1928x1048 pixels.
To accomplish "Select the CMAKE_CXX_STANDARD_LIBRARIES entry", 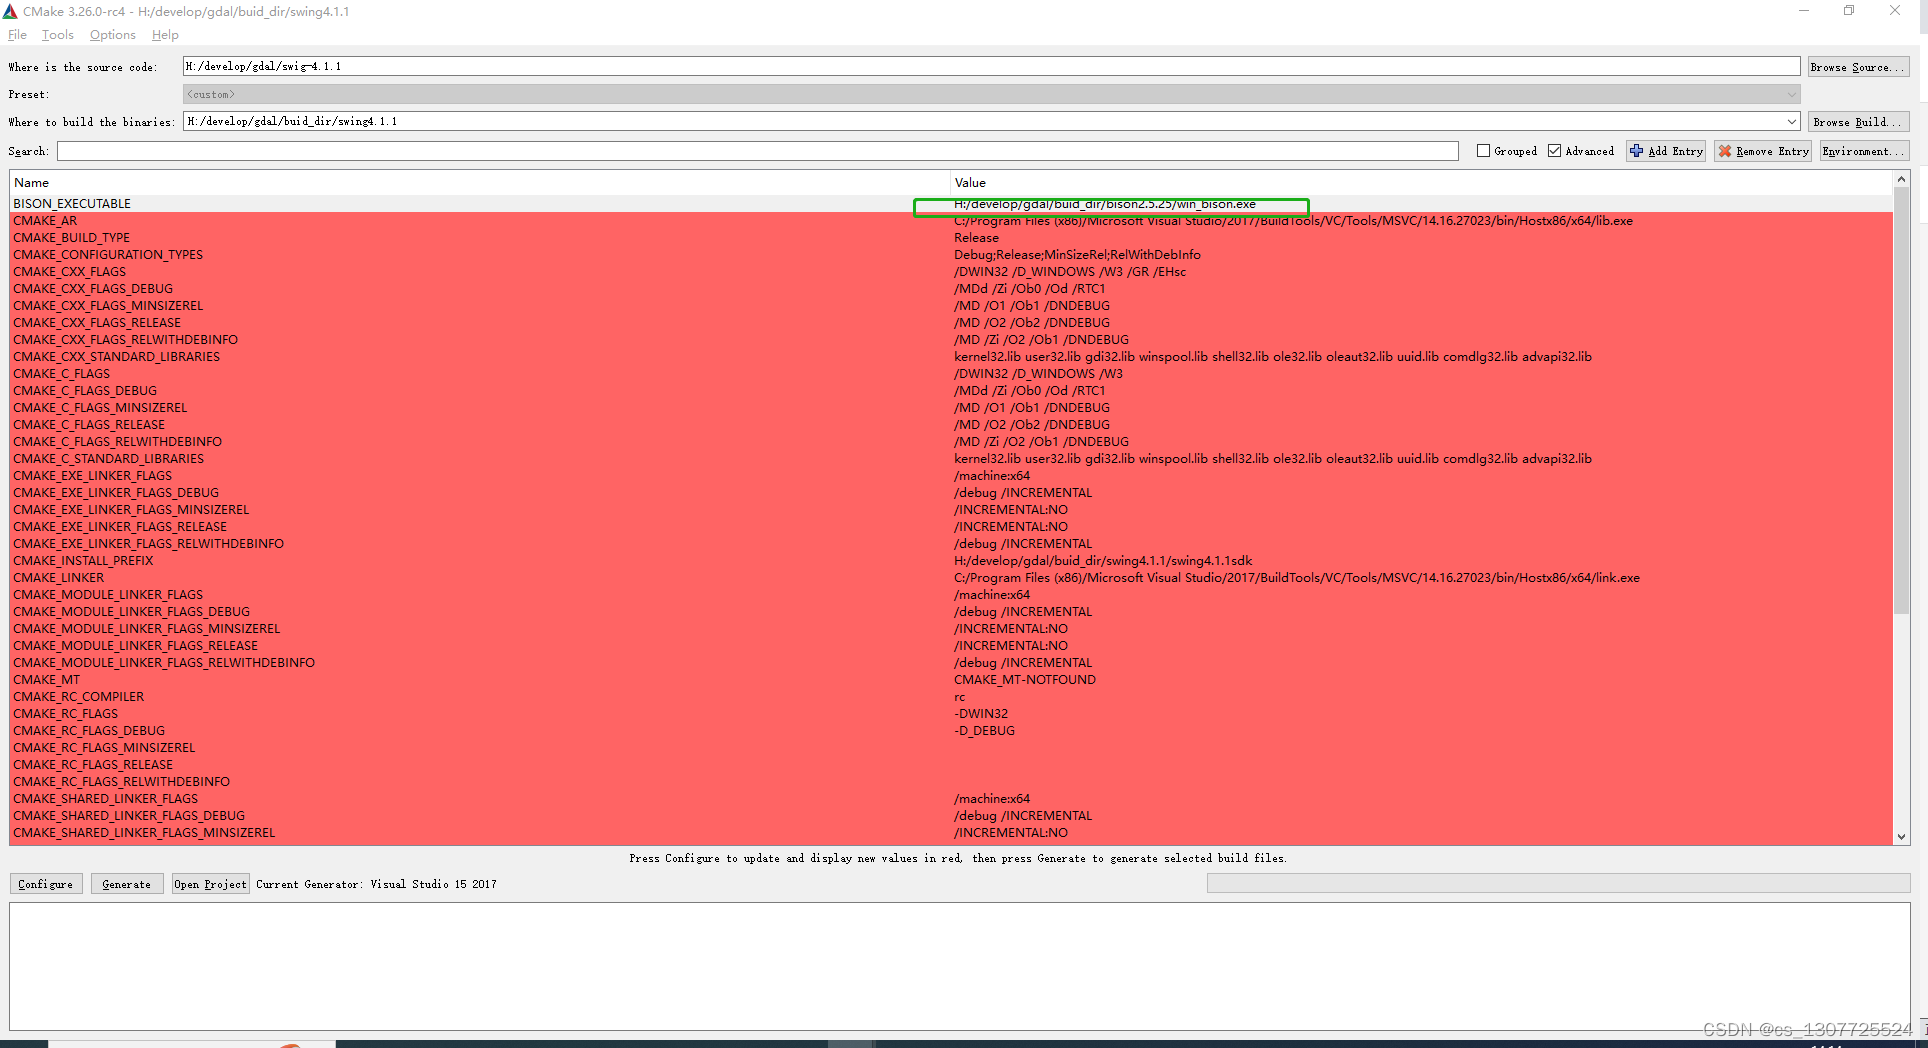I will [x=117, y=357].
